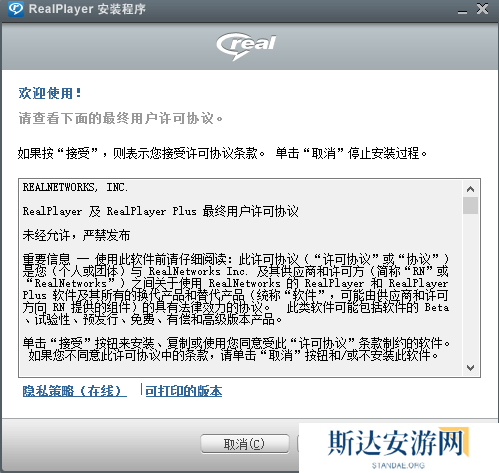The image size is (499, 473).
Task: Click the 未经允许，严禁发布 line
Action: tap(76, 236)
